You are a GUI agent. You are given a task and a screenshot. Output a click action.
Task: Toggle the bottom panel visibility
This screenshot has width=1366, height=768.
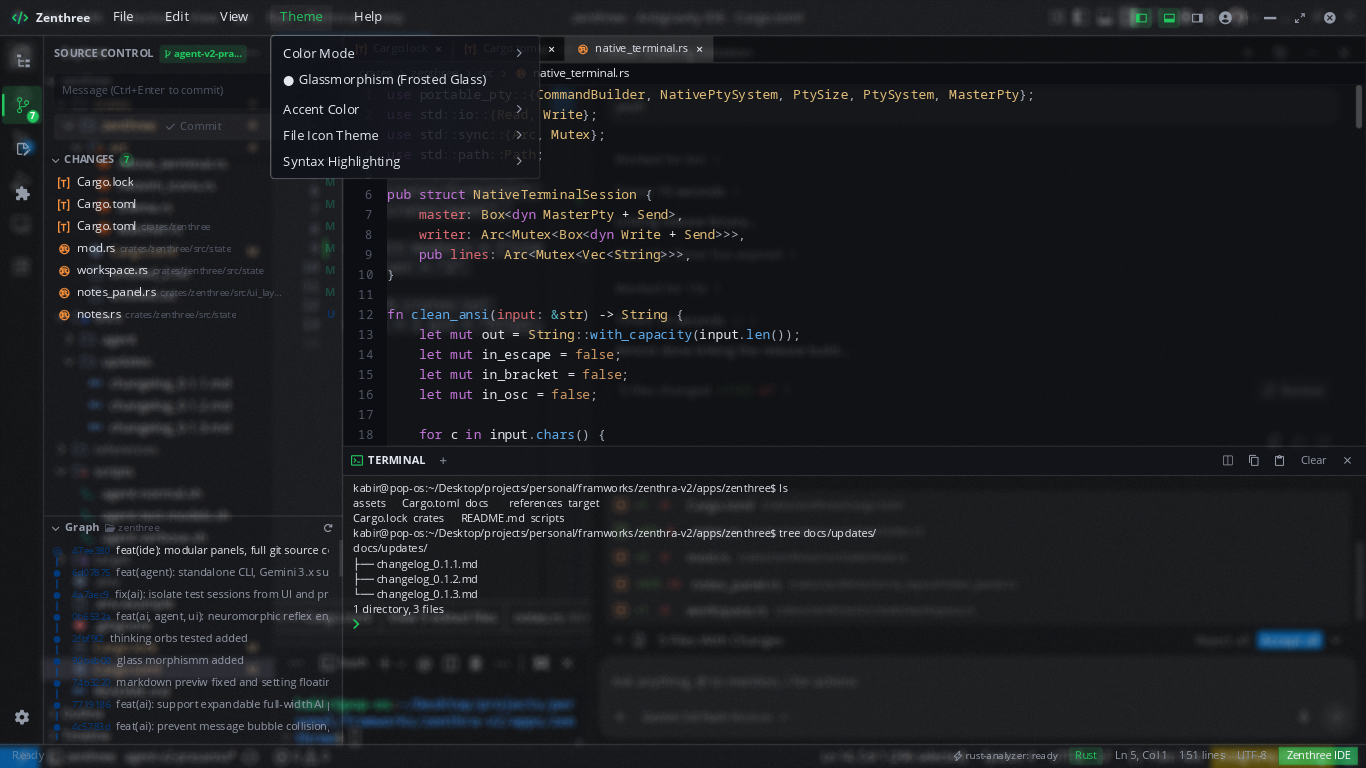coord(1168,17)
